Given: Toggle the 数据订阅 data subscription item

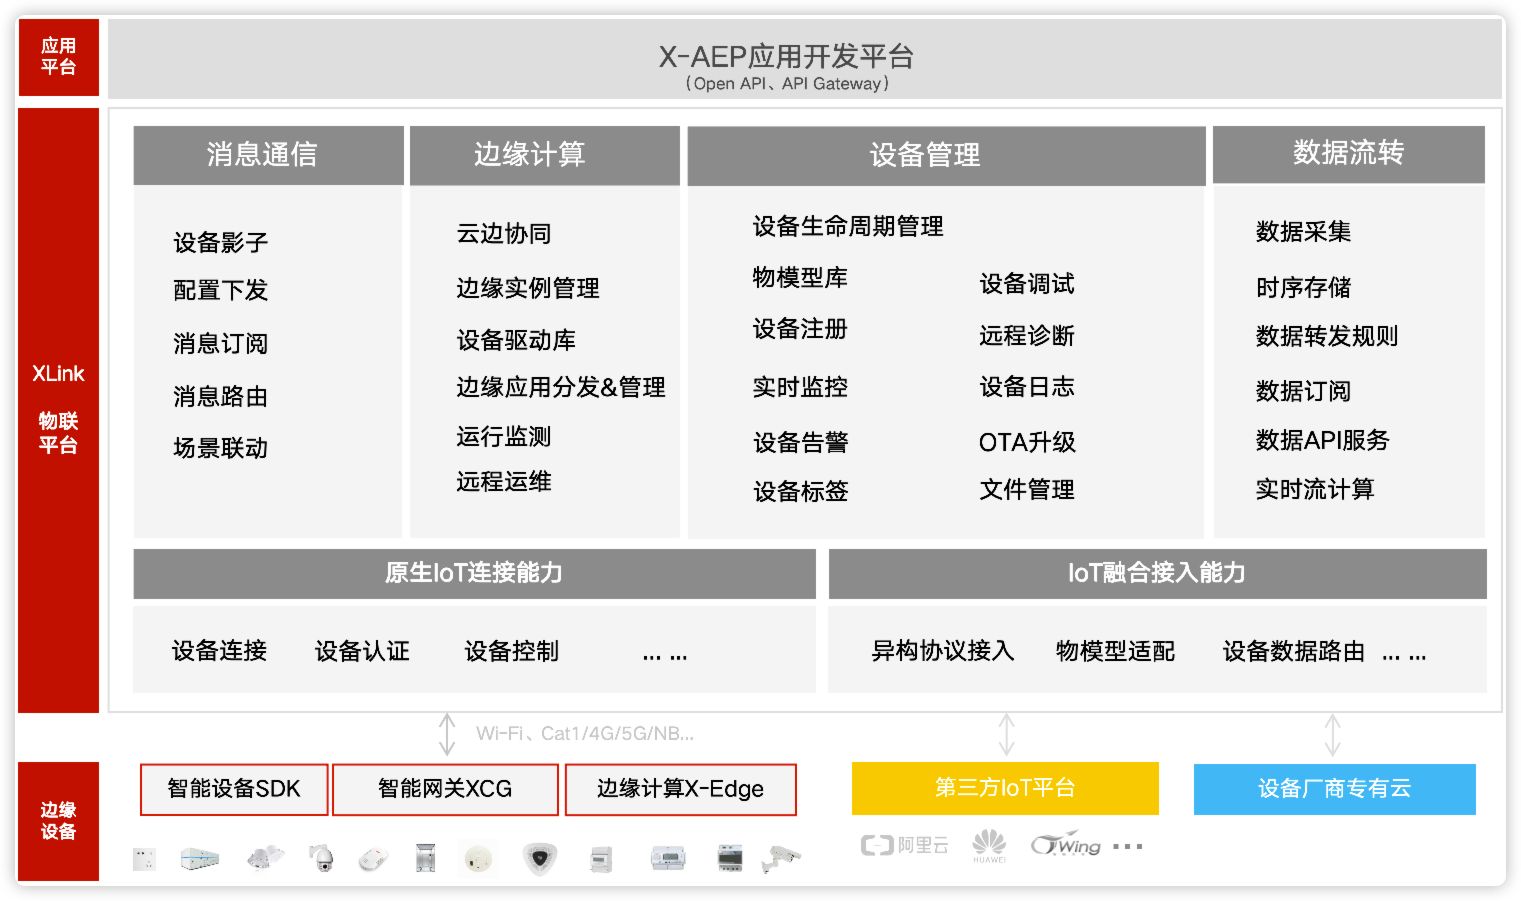Looking at the screenshot, I should 1303,391.
